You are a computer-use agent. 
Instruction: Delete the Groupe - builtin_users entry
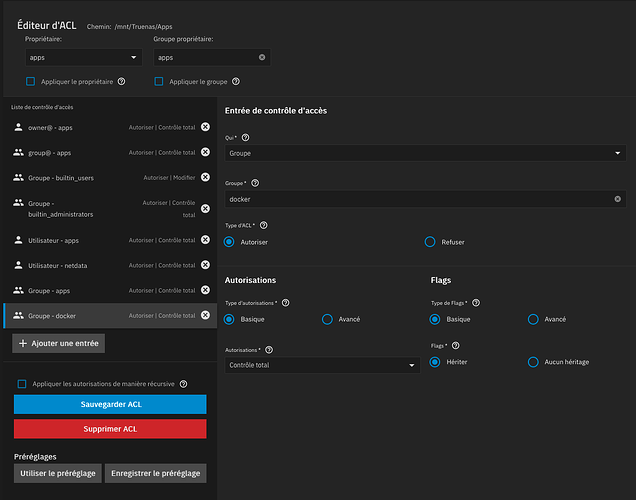[x=205, y=177]
